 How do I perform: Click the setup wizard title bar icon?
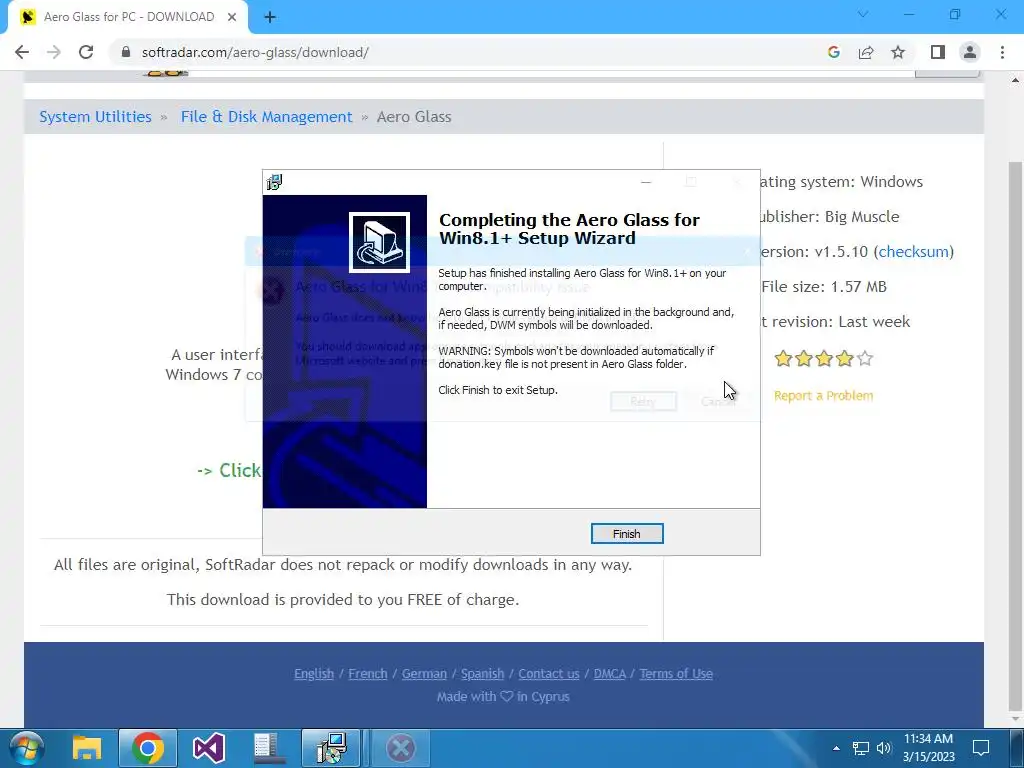click(274, 182)
